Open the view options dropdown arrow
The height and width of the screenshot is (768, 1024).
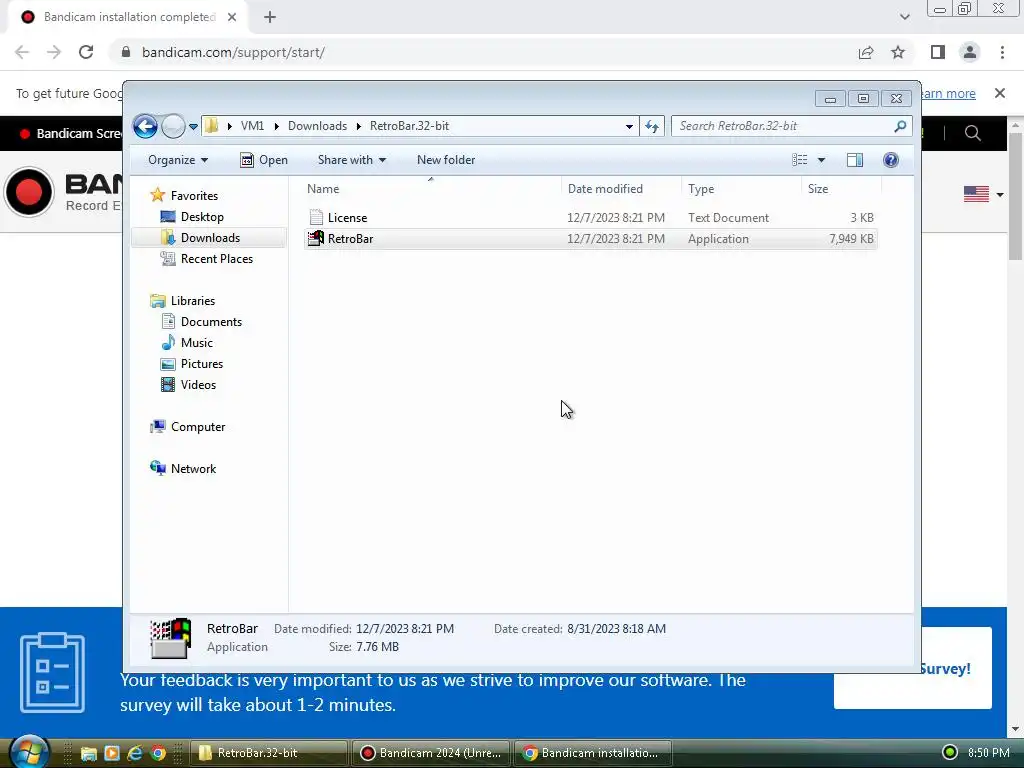[x=822, y=160]
